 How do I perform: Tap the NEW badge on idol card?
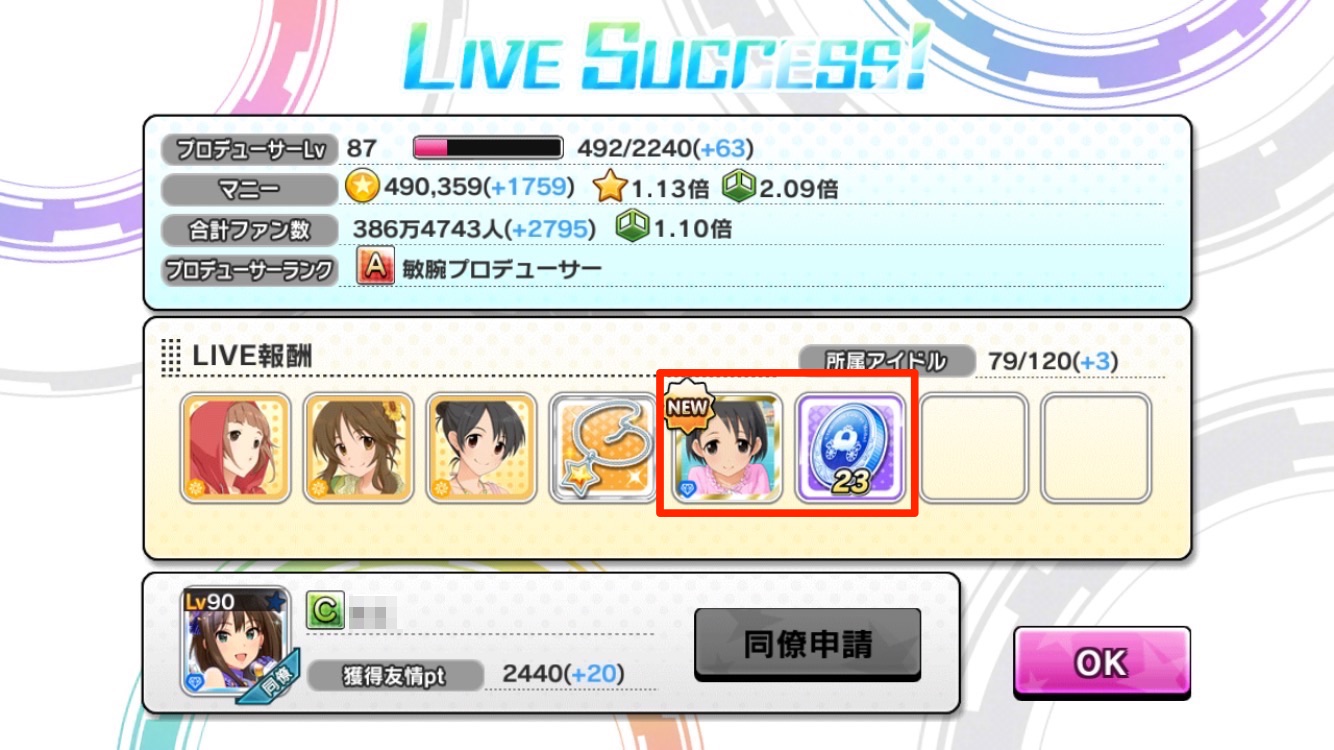point(690,406)
